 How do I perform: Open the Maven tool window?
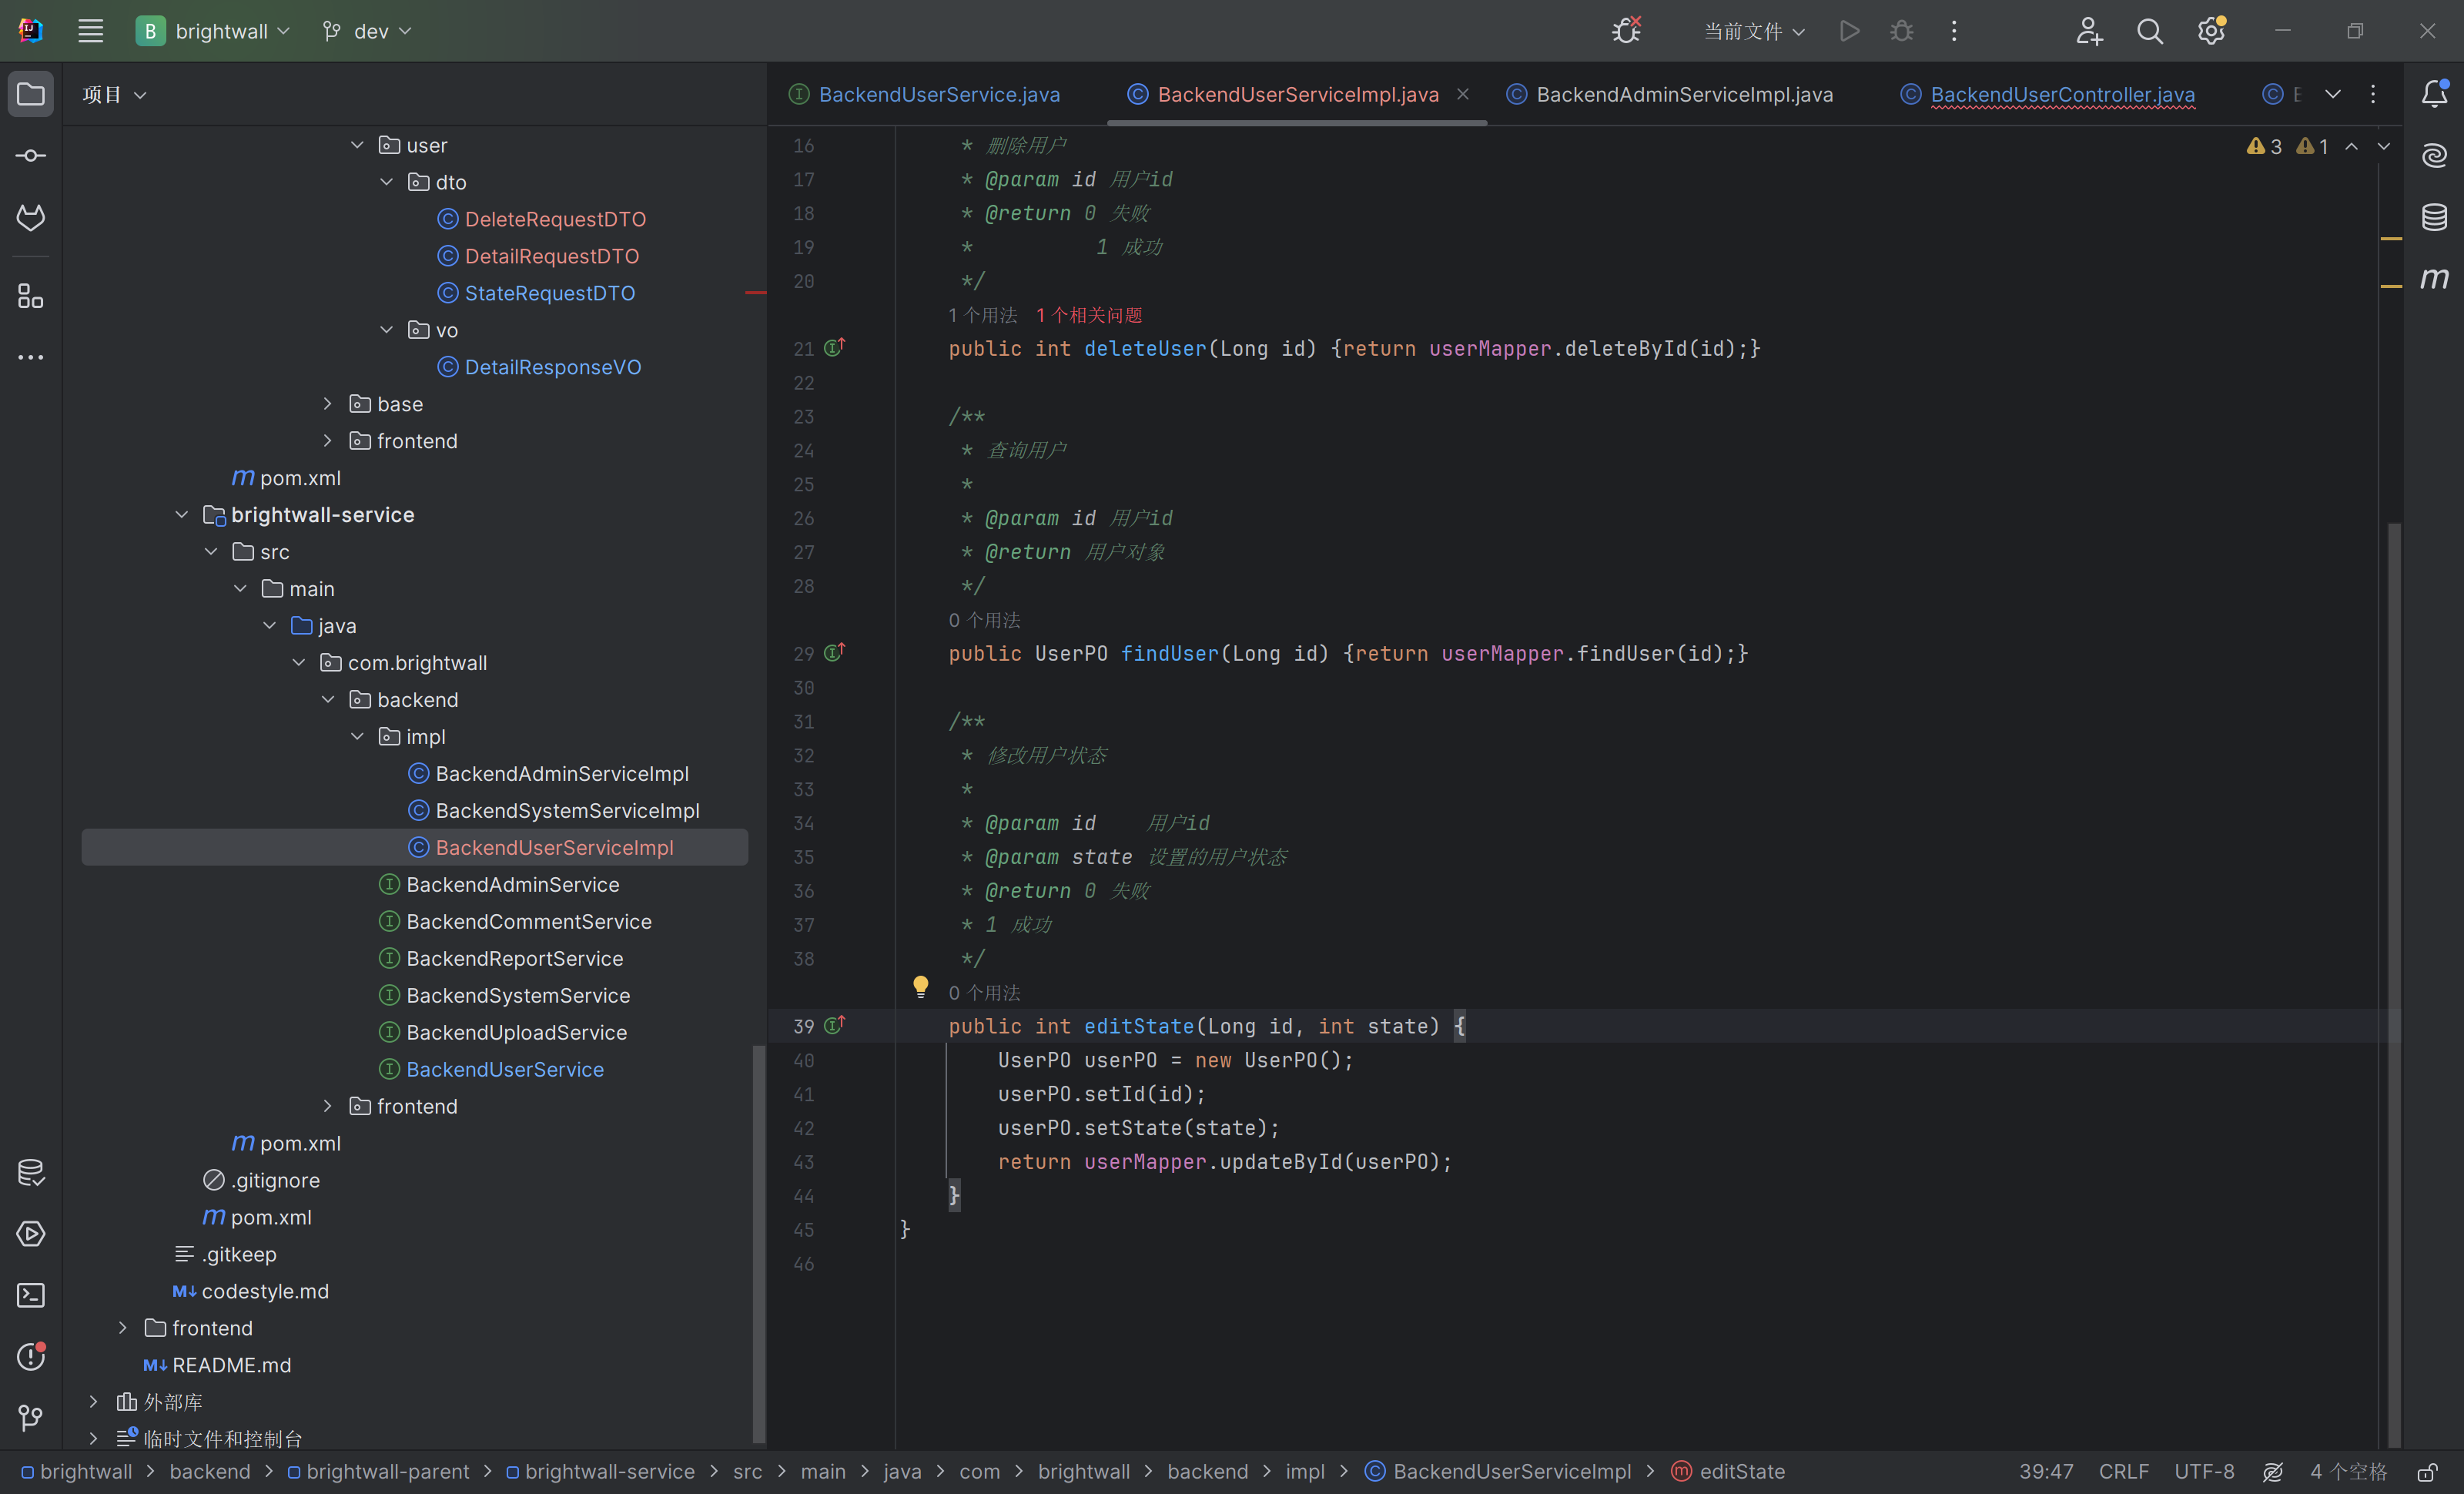(2434, 278)
